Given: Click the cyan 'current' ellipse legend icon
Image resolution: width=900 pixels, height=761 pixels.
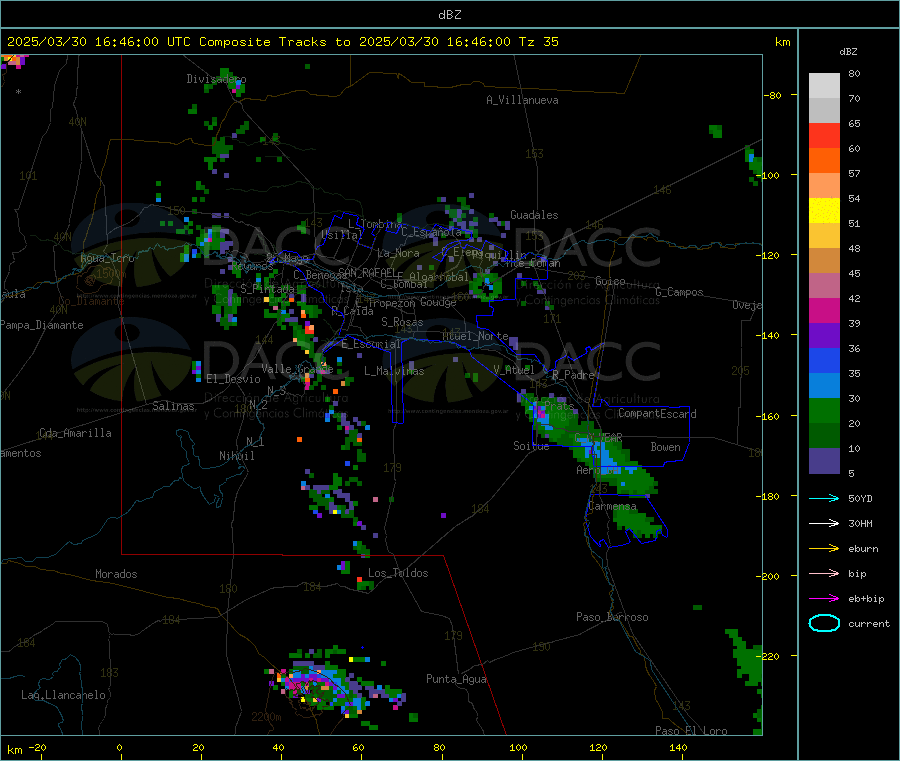Looking at the screenshot, I should [x=824, y=623].
